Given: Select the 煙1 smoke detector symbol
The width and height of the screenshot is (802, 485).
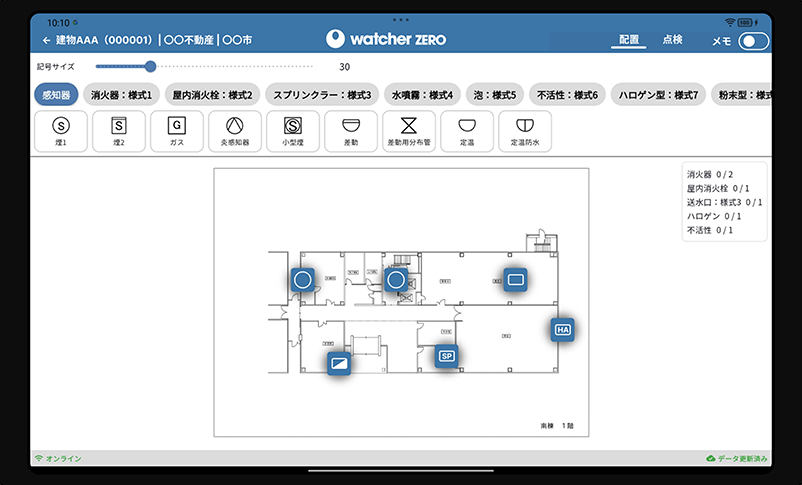Looking at the screenshot, I should tap(61, 131).
